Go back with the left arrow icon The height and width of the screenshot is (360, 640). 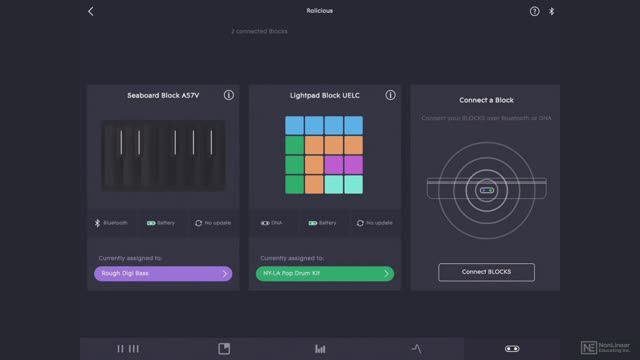click(x=91, y=11)
